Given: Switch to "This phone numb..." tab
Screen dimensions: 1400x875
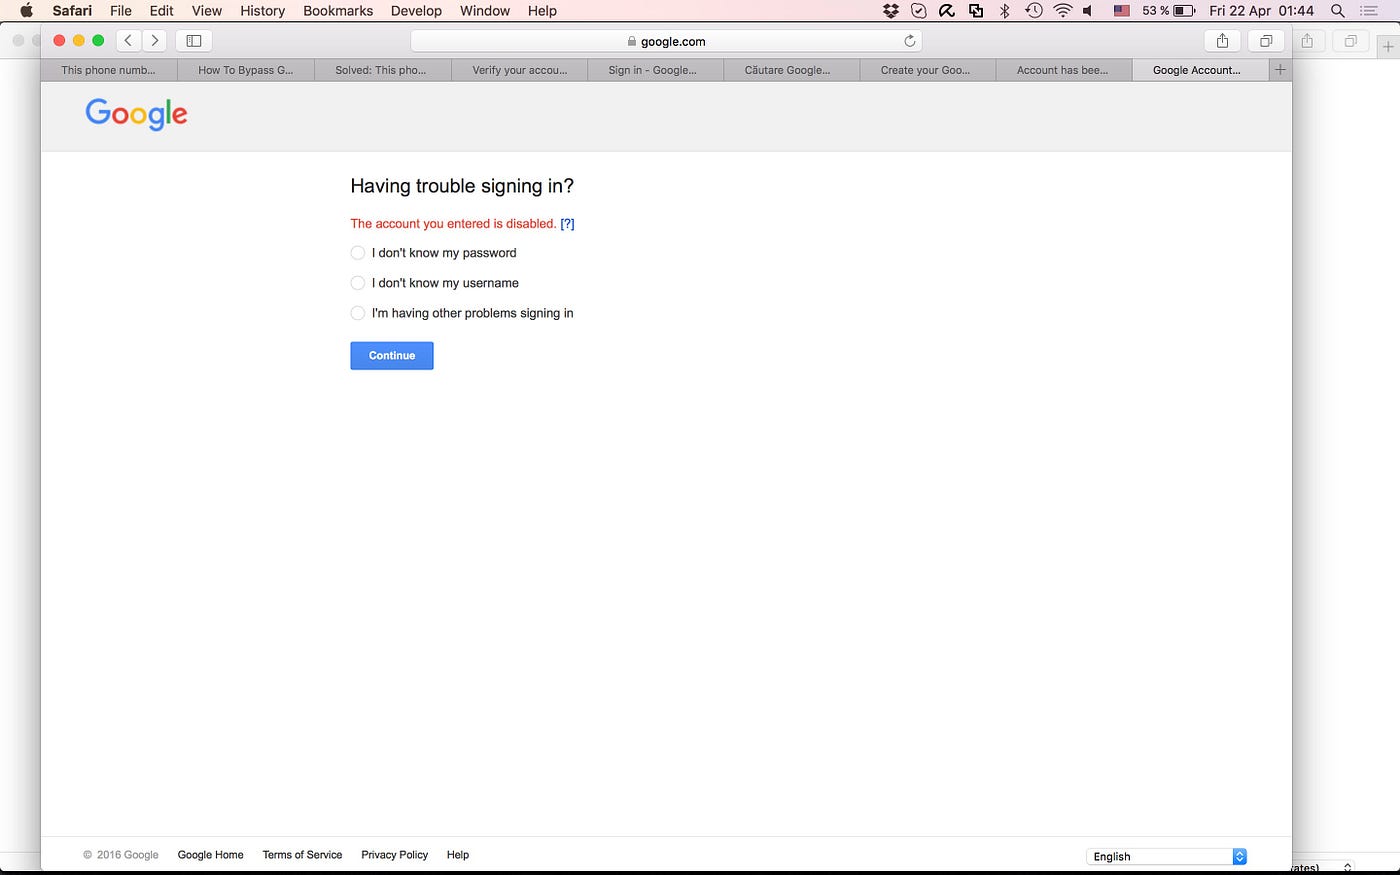Looking at the screenshot, I should [109, 70].
